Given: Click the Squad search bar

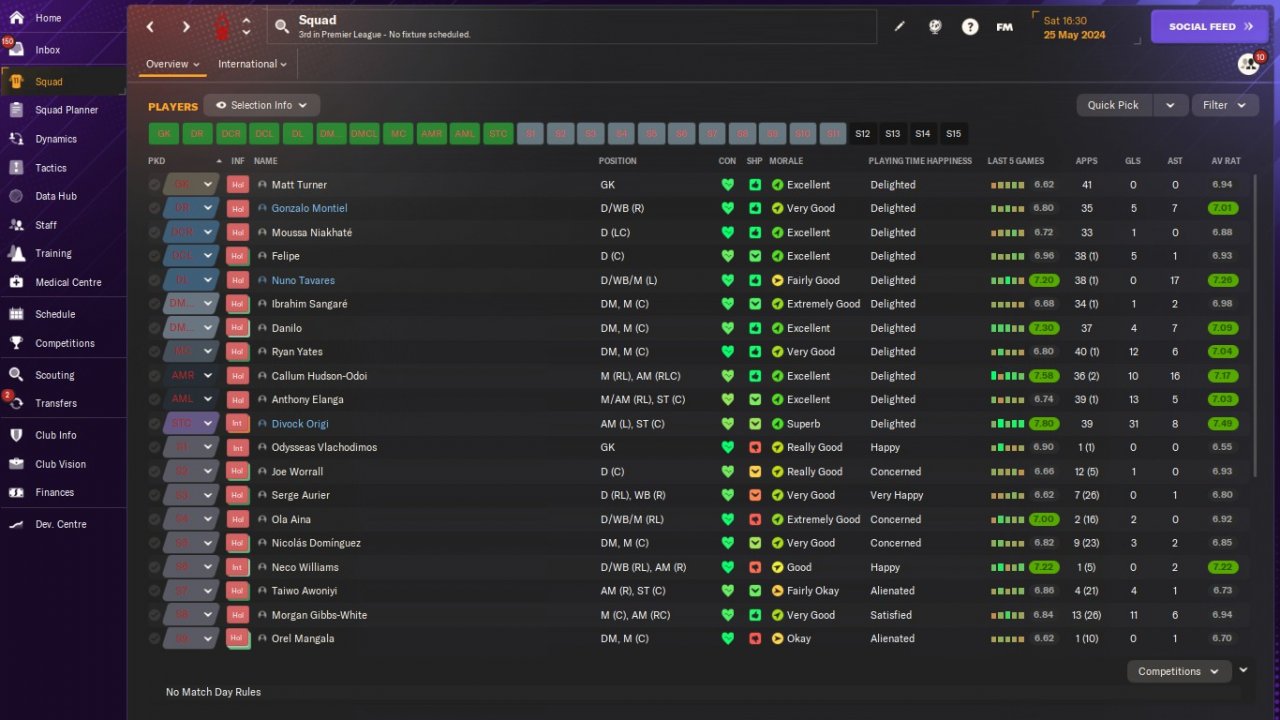Looking at the screenshot, I should [571, 27].
